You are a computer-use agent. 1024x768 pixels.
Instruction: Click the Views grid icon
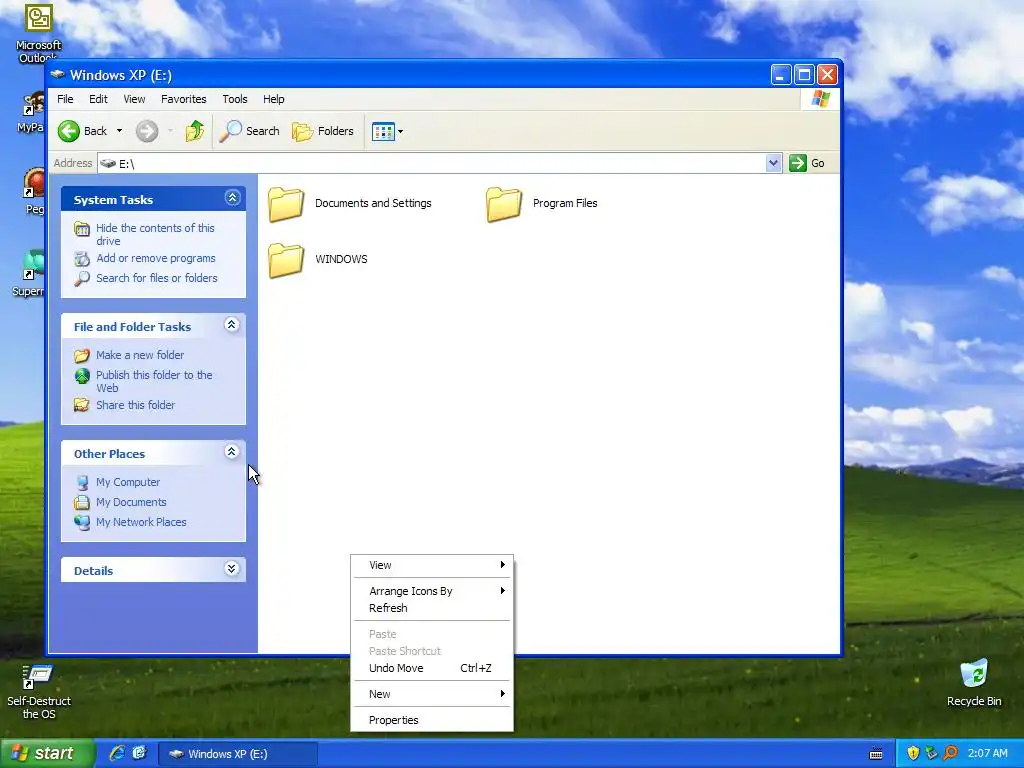pos(383,131)
